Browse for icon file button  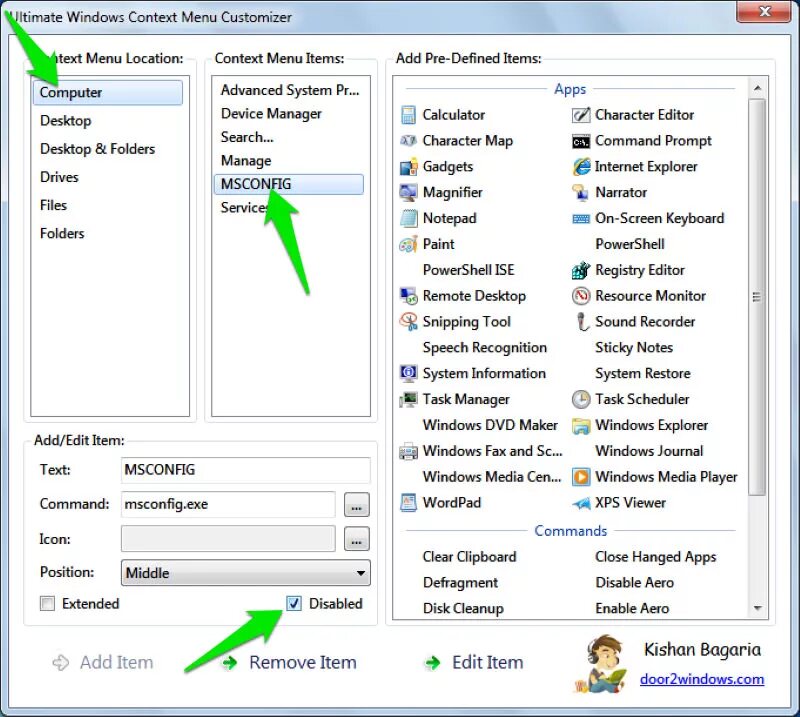coord(357,539)
